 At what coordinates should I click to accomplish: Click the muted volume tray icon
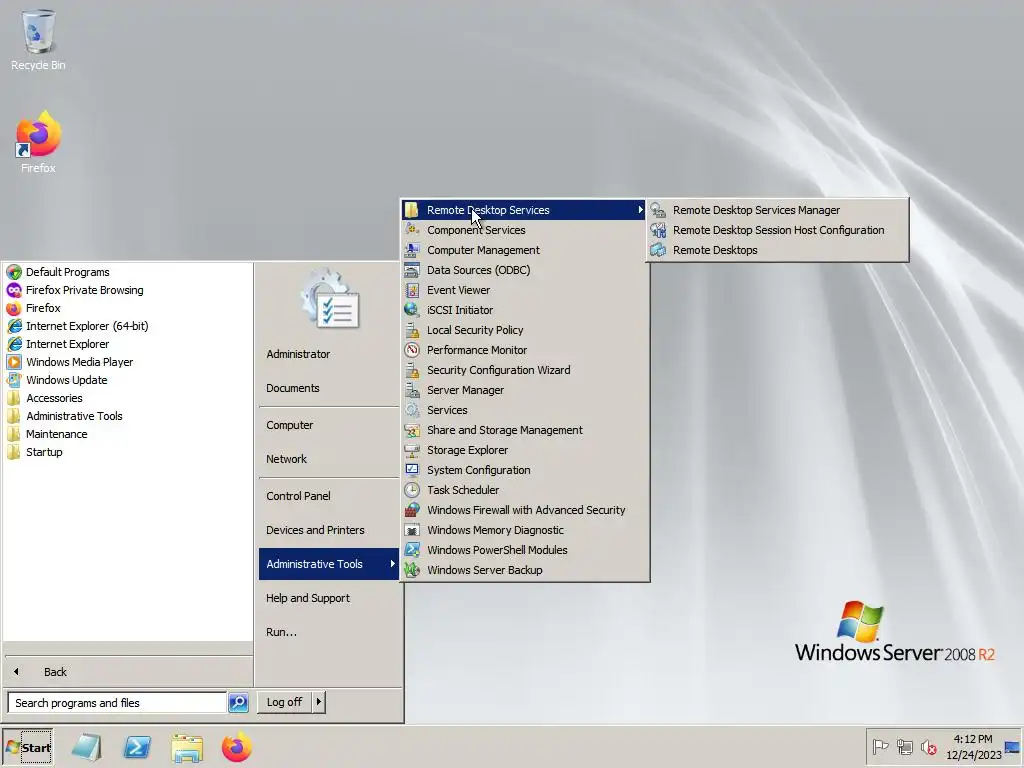tap(928, 746)
